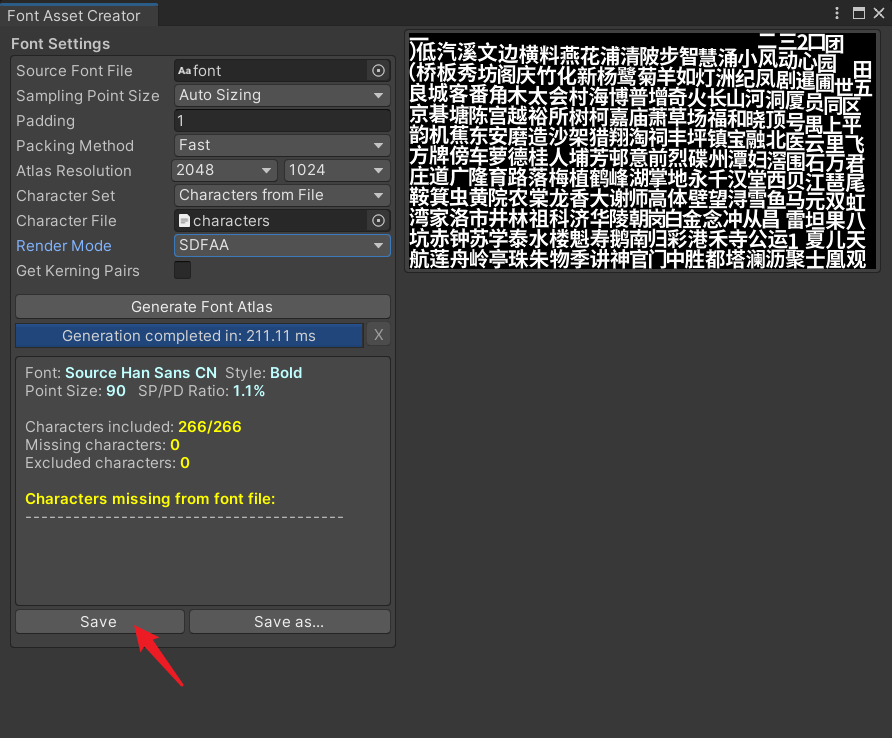This screenshot has height=738, width=892.
Task: Toggle the Get Kerning Pairs checkbox
Action: click(183, 270)
